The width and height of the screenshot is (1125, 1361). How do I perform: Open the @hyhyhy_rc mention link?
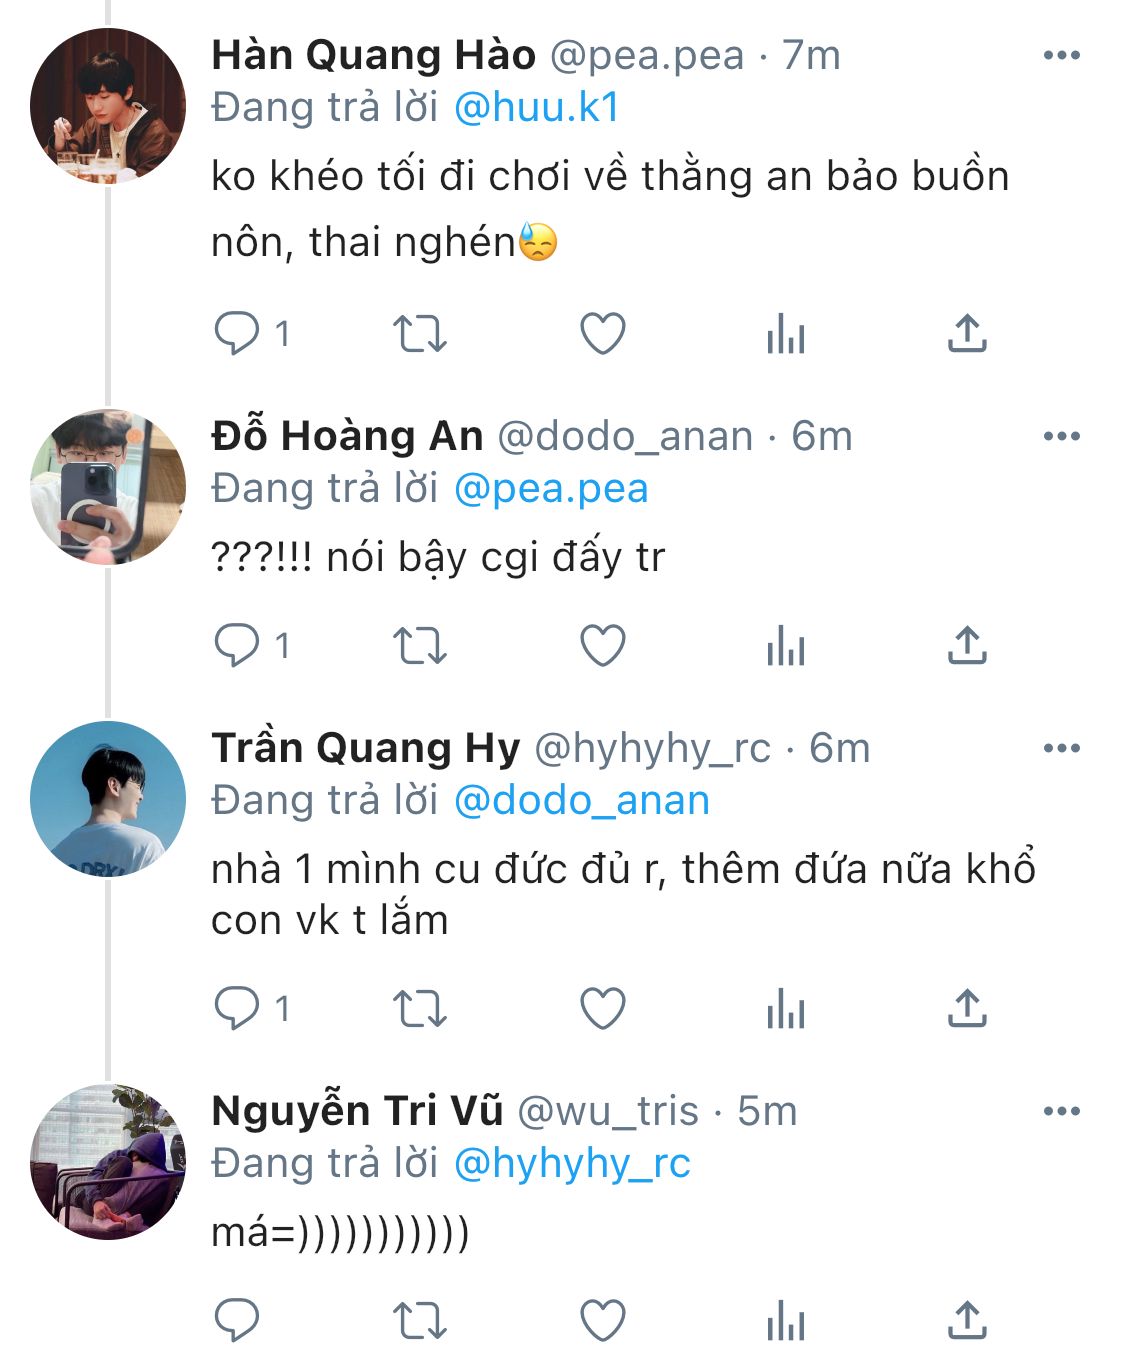pos(572,1164)
